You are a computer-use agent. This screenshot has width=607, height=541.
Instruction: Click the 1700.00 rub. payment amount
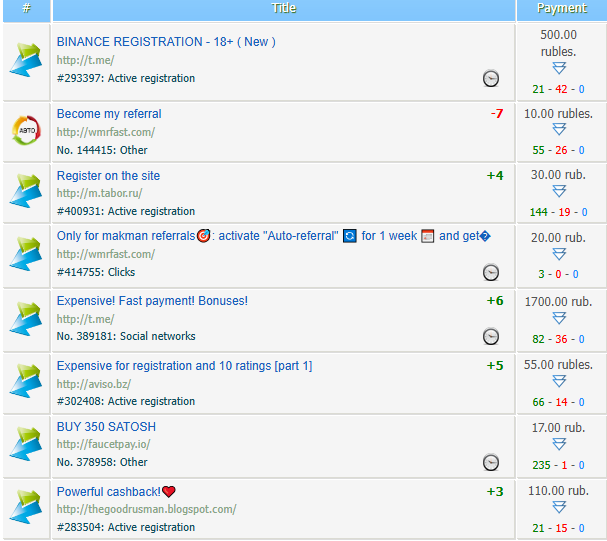tap(558, 302)
